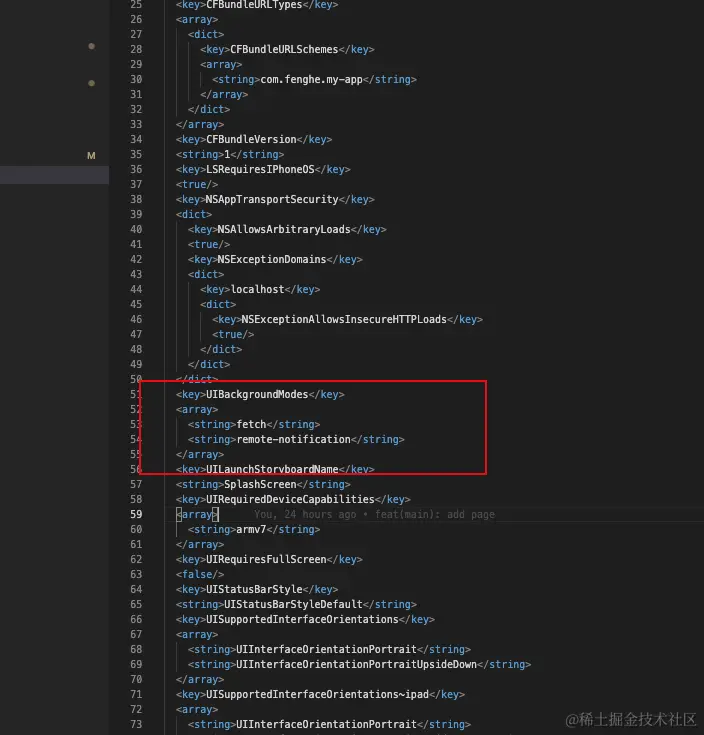704x735 pixels.
Task: Click the array tag on active line 59
Action: pos(197,514)
